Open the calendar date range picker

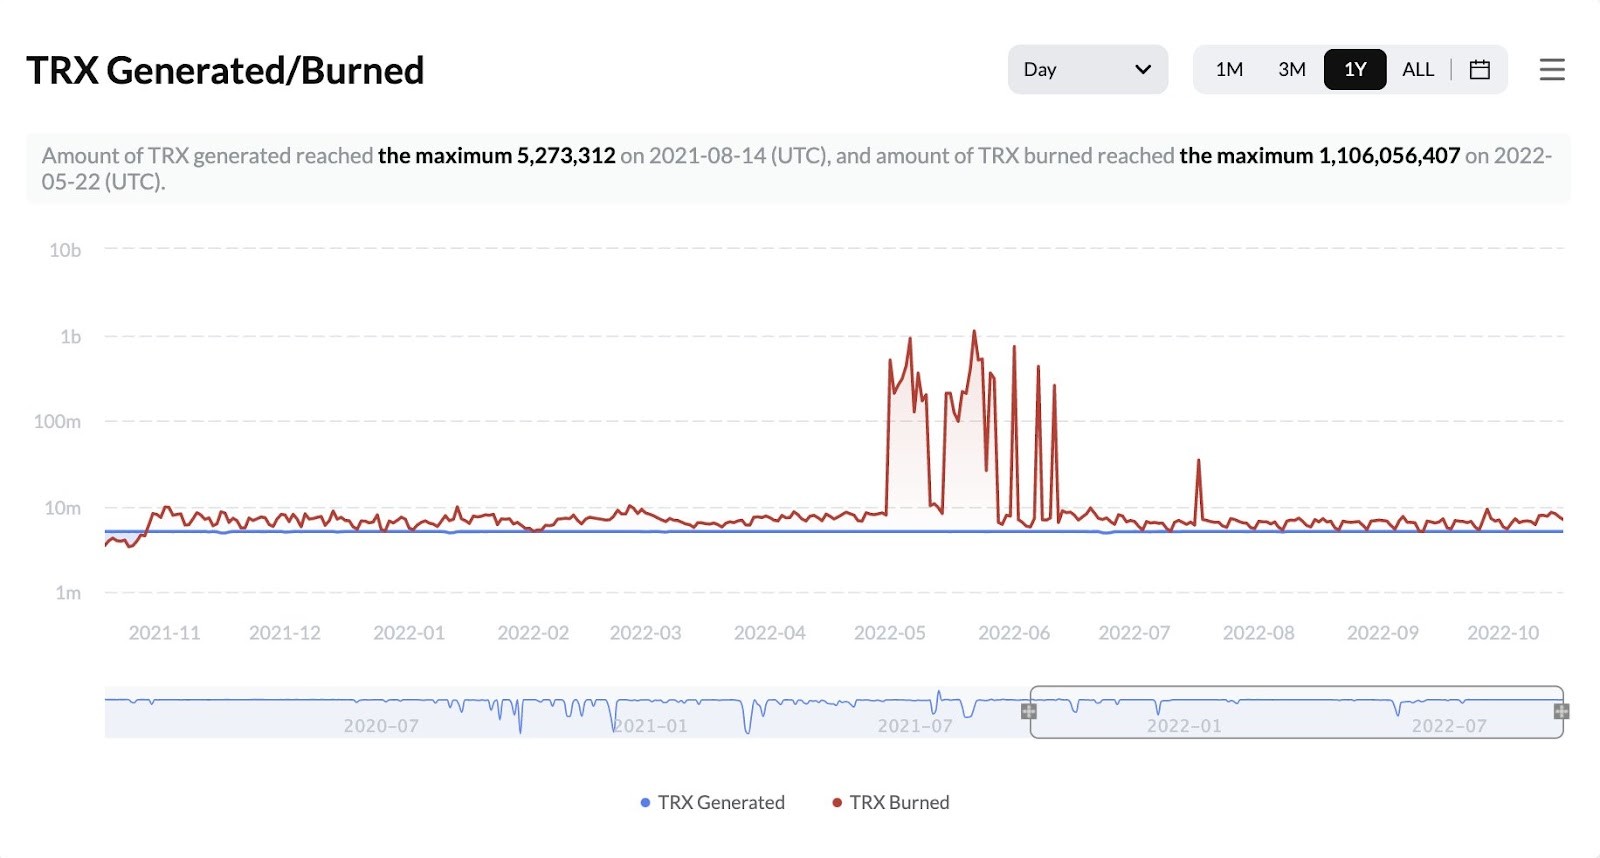(x=1480, y=69)
